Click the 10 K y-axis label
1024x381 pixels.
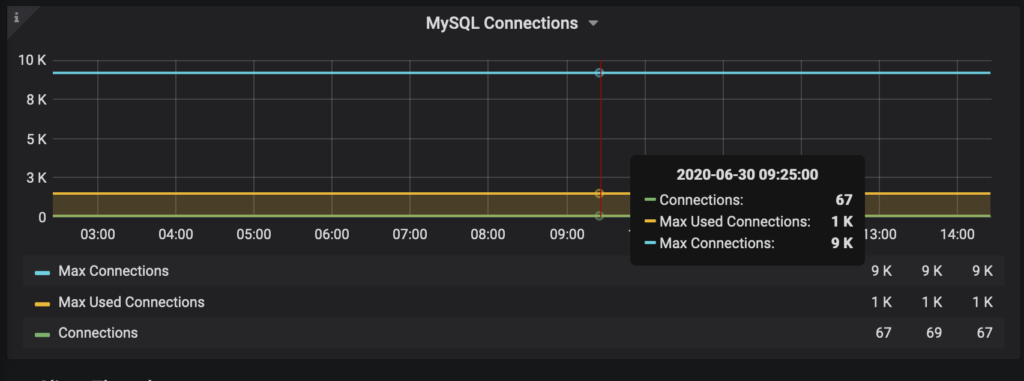tap(32, 61)
